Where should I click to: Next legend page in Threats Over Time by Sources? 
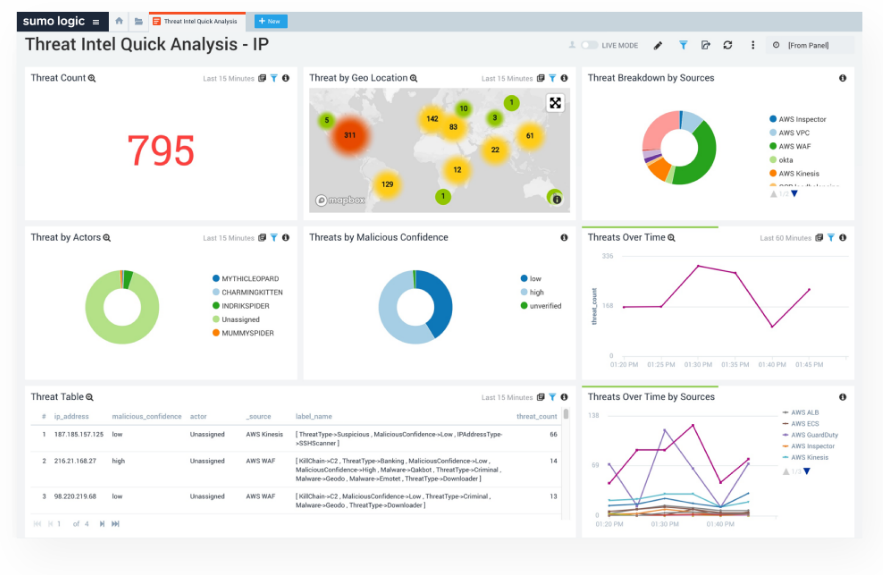point(806,471)
